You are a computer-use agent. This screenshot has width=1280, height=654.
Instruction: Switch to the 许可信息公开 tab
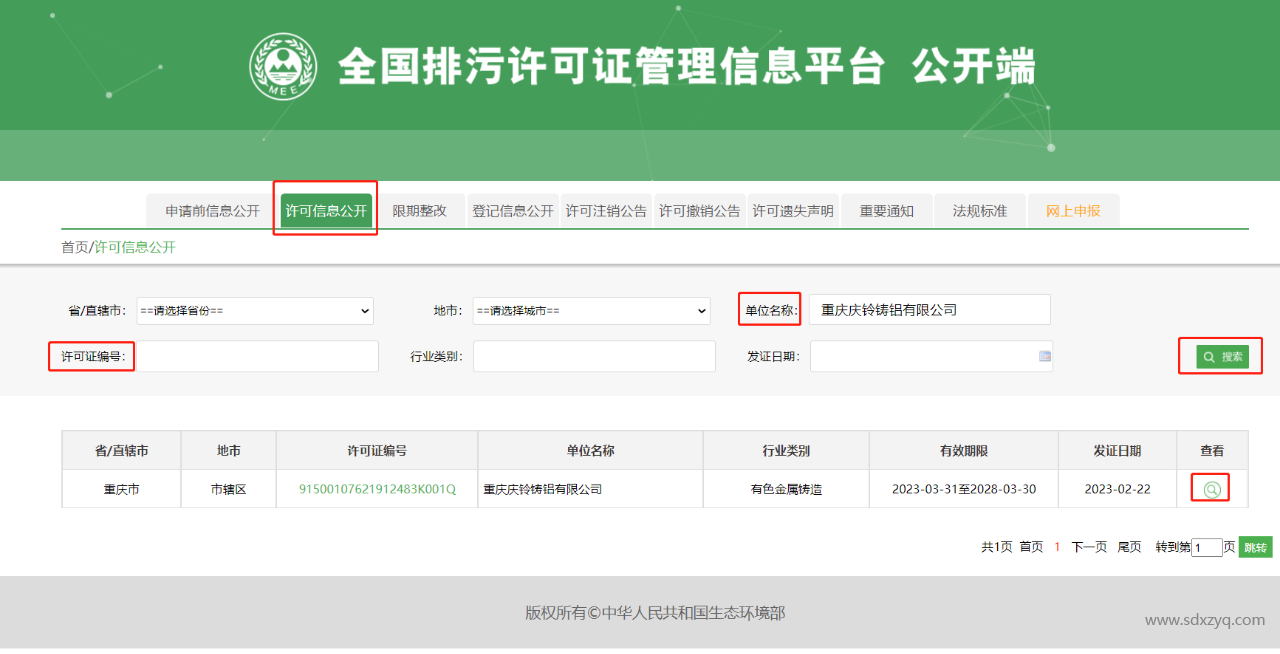click(325, 210)
